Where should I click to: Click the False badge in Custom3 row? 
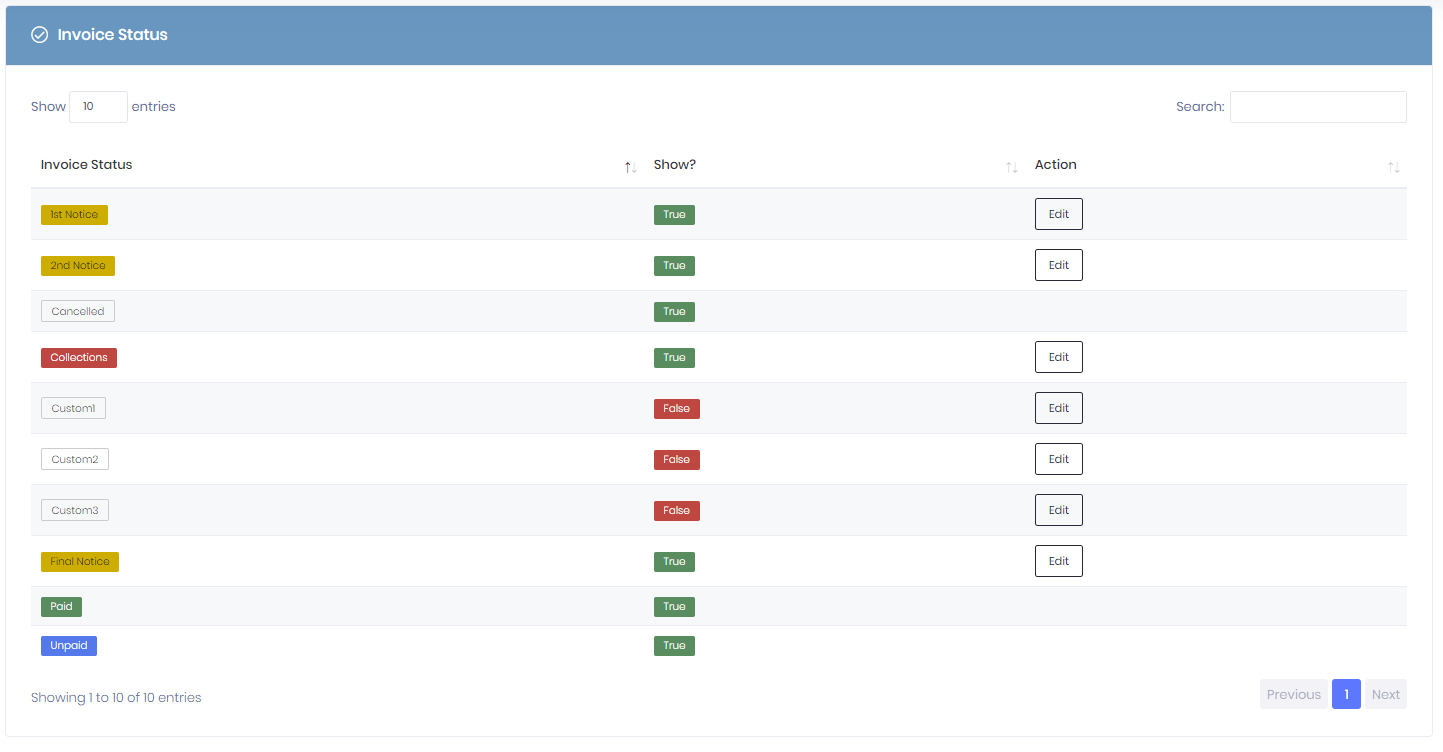coord(677,511)
